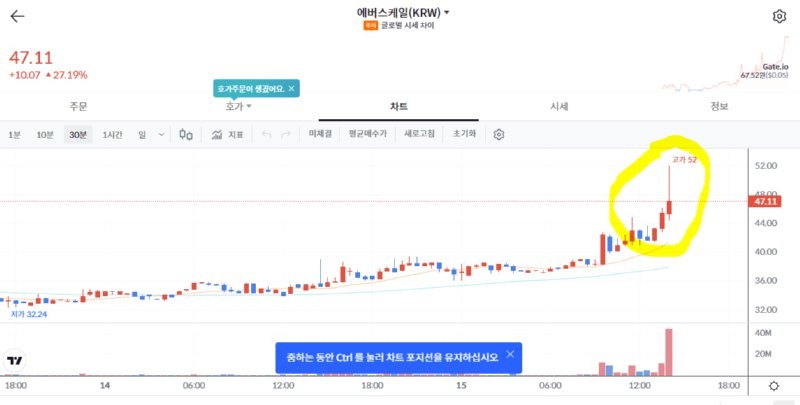The height and width of the screenshot is (405, 800).
Task: Click the chart undo arrow
Action: click(x=266, y=135)
